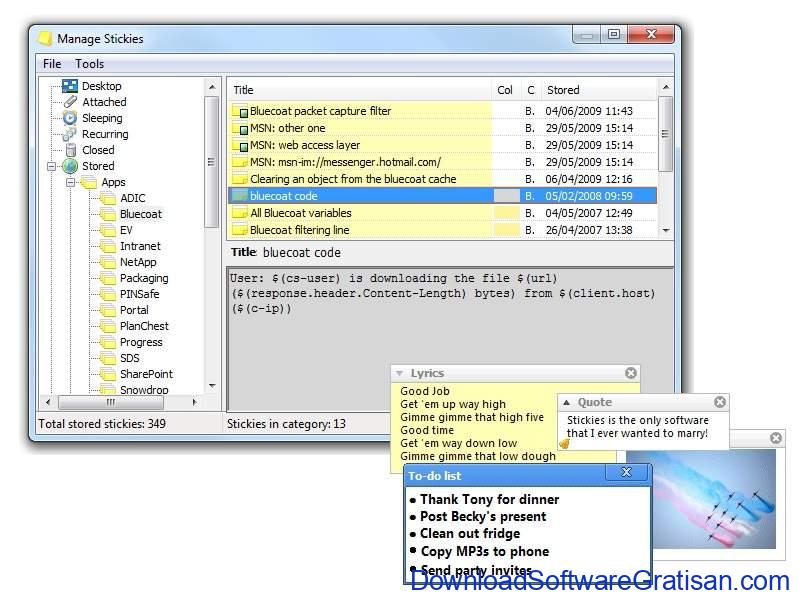This screenshot has width=800, height=600.
Task: Click 'Post Becky's present' to-do item
Action: (x=483, y=516)
